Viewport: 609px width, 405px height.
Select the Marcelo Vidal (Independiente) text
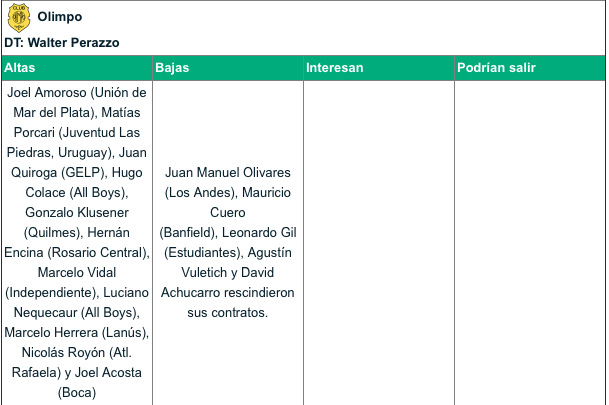click(77, 282)
